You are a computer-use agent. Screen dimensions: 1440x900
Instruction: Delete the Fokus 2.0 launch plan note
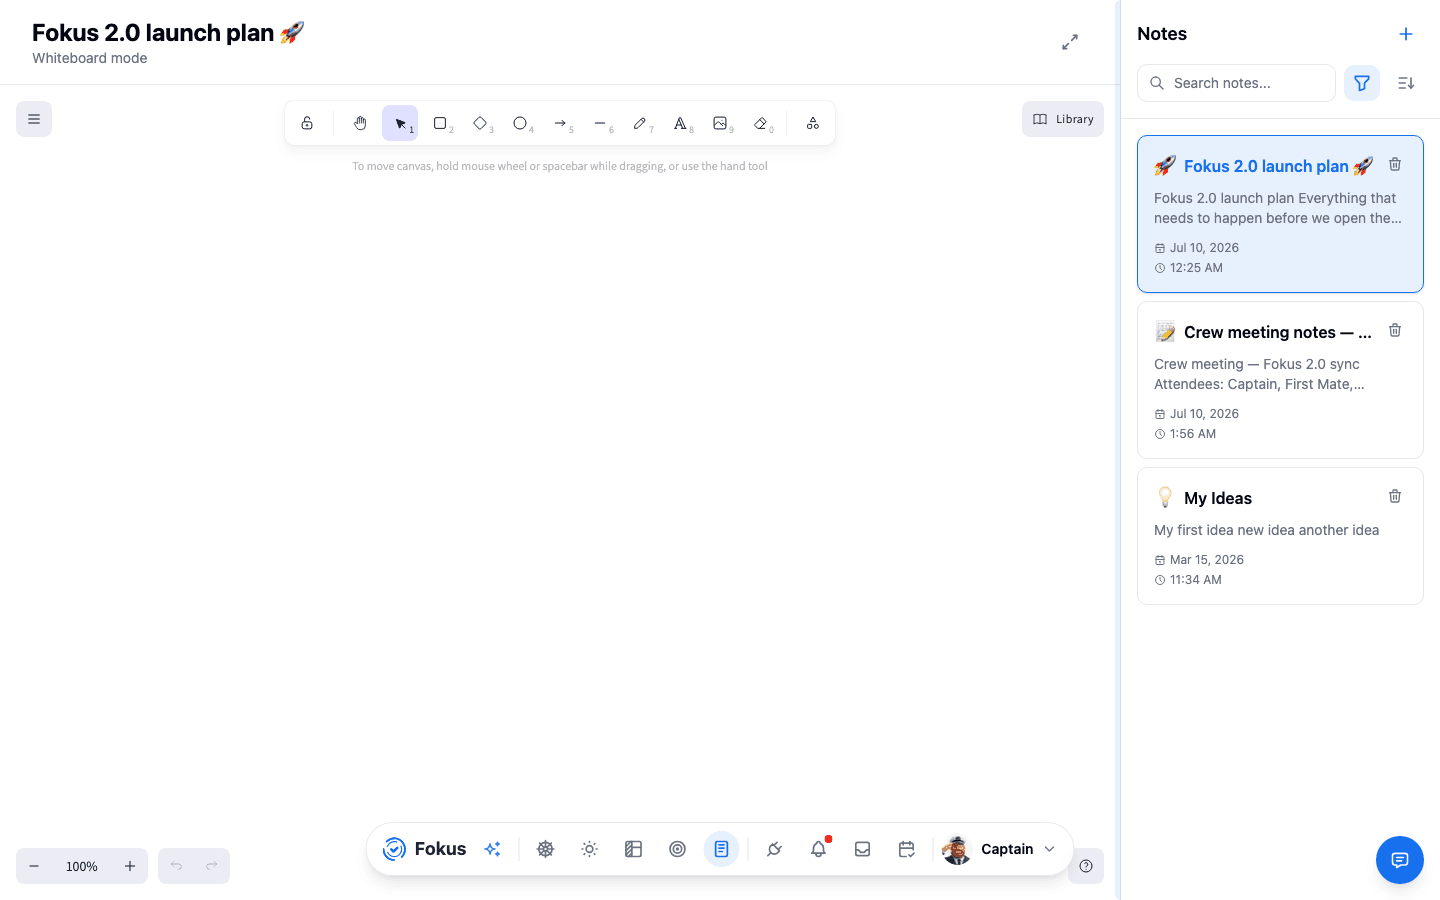(x=1395, y=164)
